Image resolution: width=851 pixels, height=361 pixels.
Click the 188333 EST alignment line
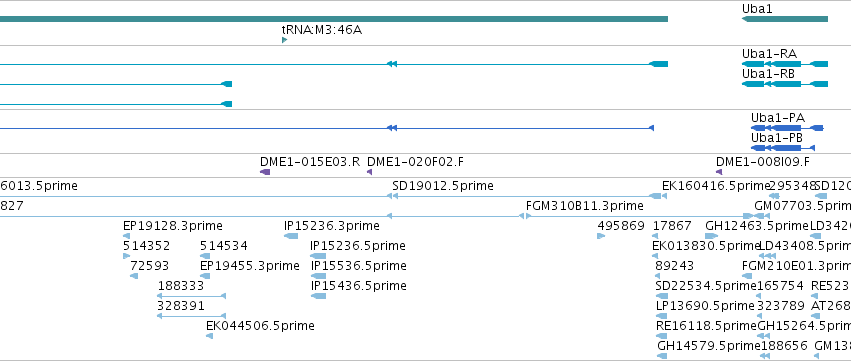tap(192, 296)
